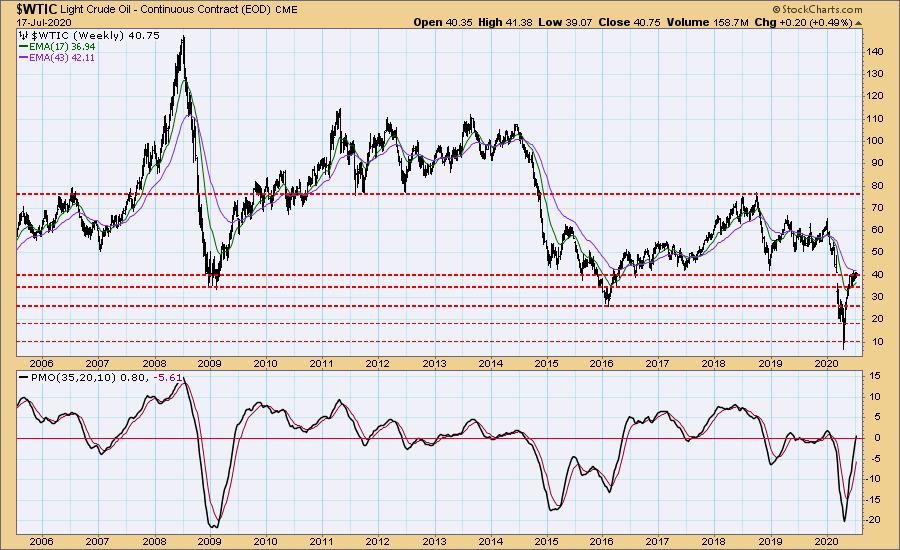Click 2012 year label under PMO panel
Image resolution: width=900 pixels, height=550 pixels.
coord(378,541)
